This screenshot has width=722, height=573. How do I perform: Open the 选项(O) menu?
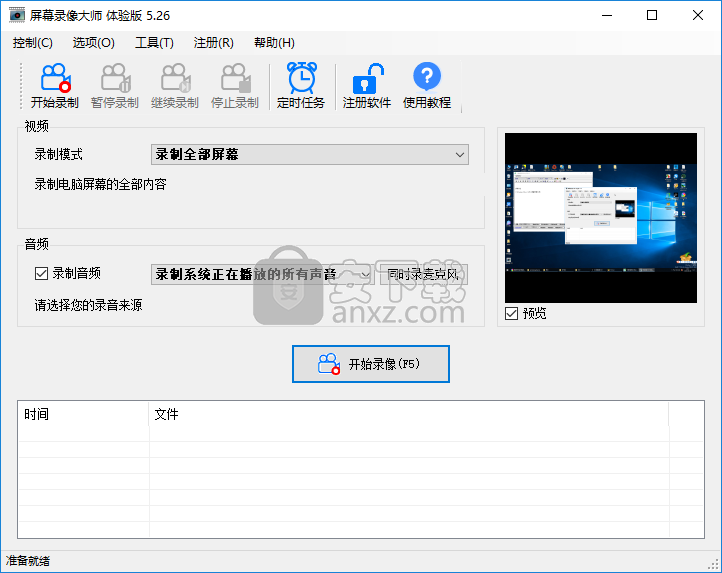tap(93, 43)
